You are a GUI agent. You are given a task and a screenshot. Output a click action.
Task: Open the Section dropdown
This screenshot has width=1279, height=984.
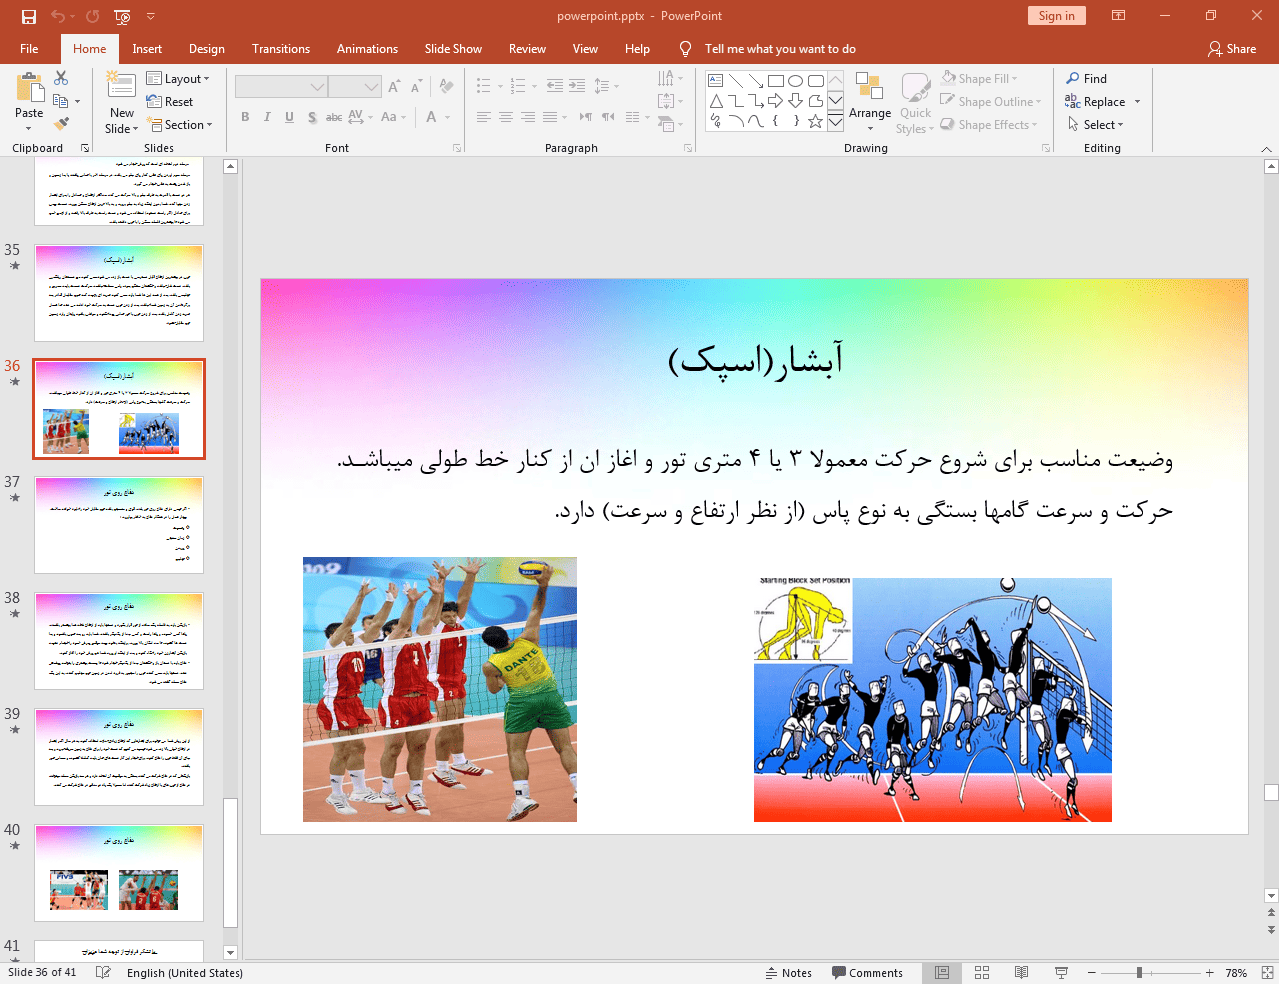coord(180,125)
